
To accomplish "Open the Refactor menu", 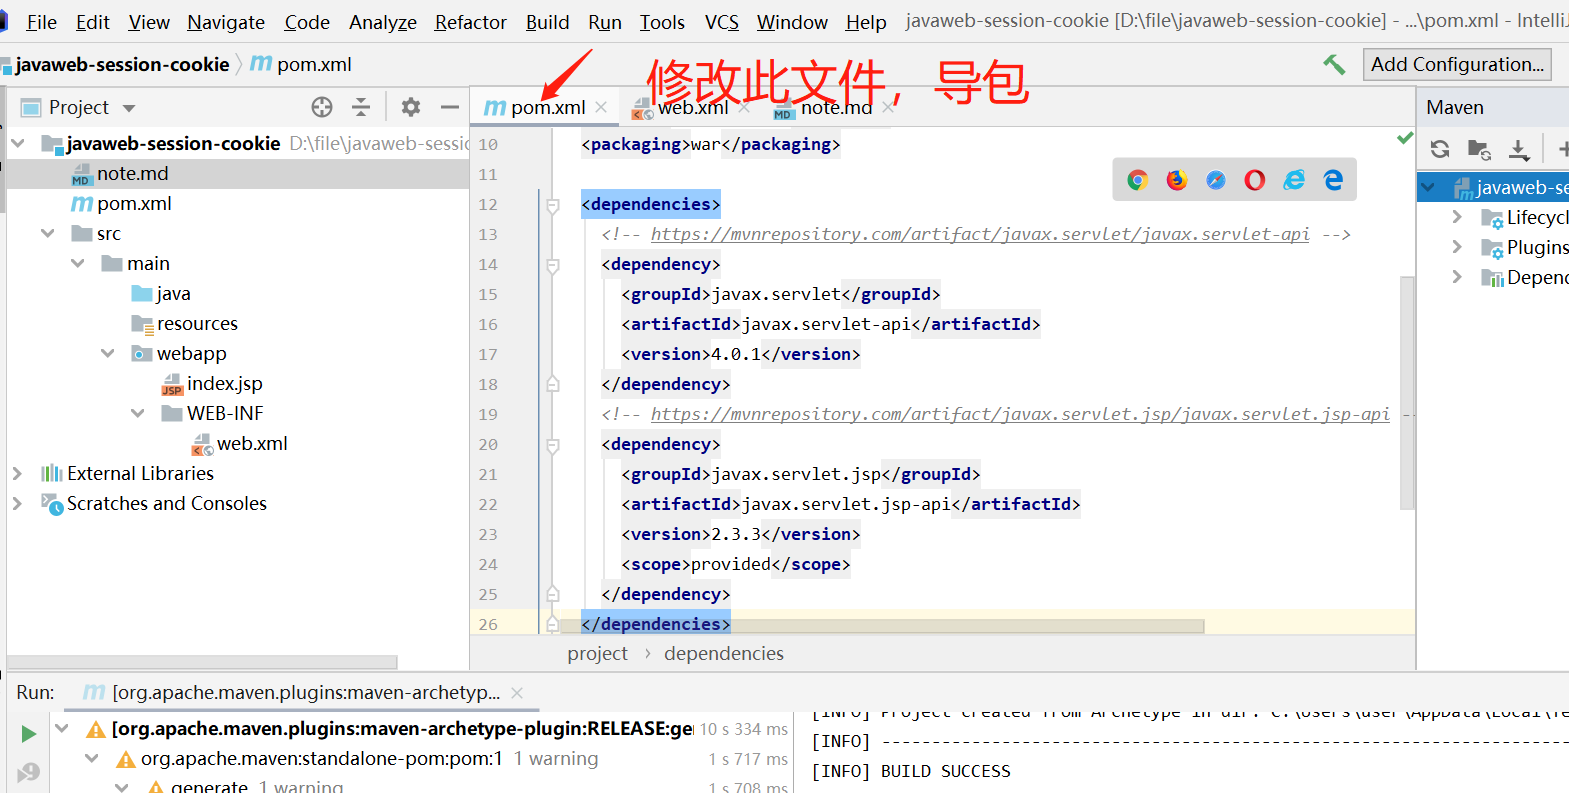I will point(471,22).
